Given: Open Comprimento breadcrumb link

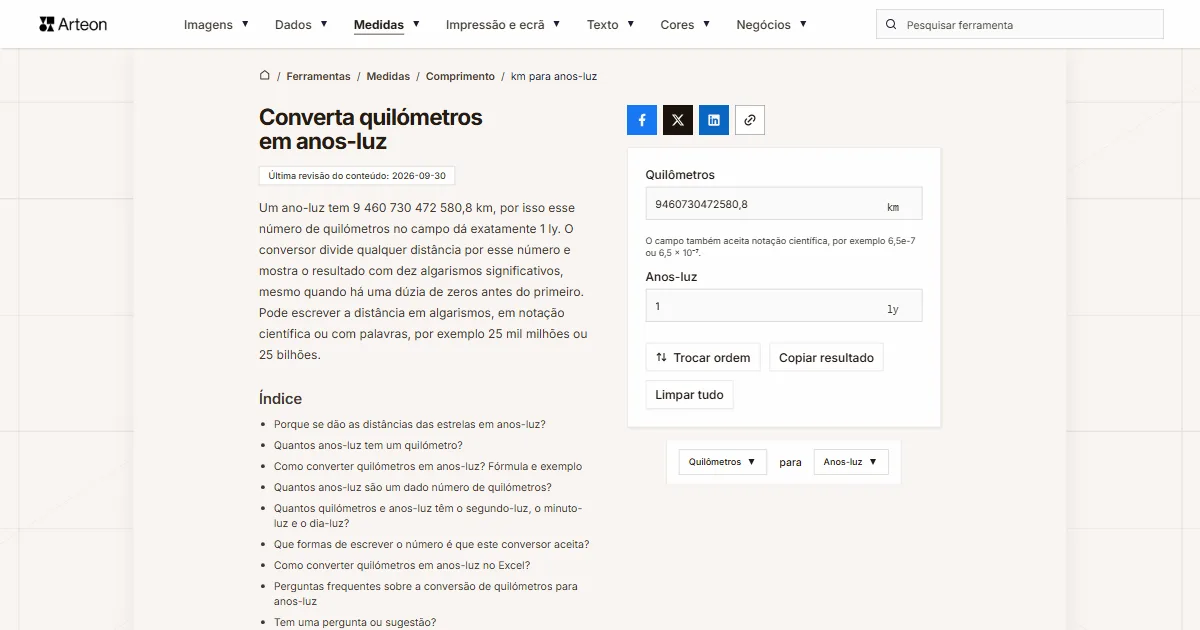Looking at the screenshot, I should point(460,76).
